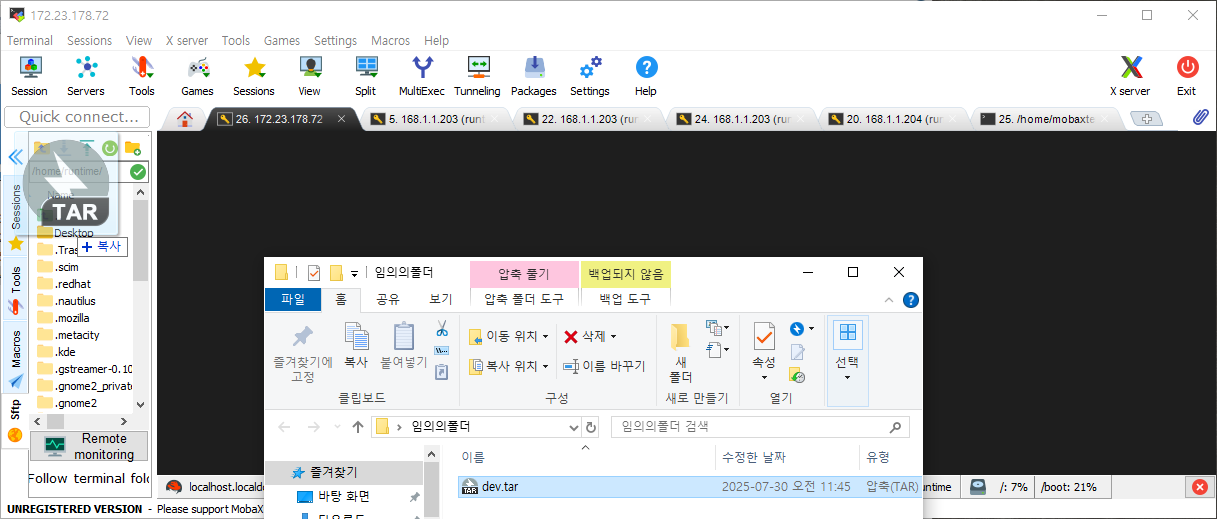Open the Packages manager icon
Viewport: 1217px width, 519px height.
[533, 76]
